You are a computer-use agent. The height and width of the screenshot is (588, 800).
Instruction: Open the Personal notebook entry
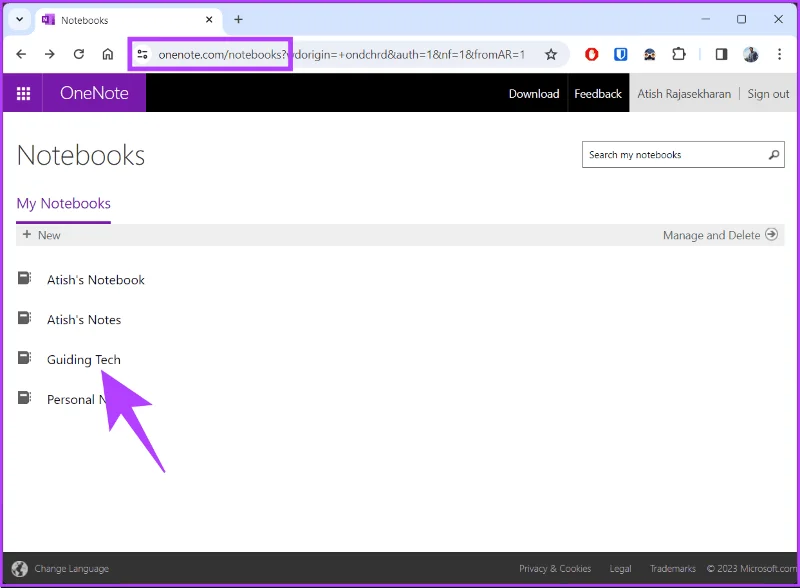pos(77,400)
